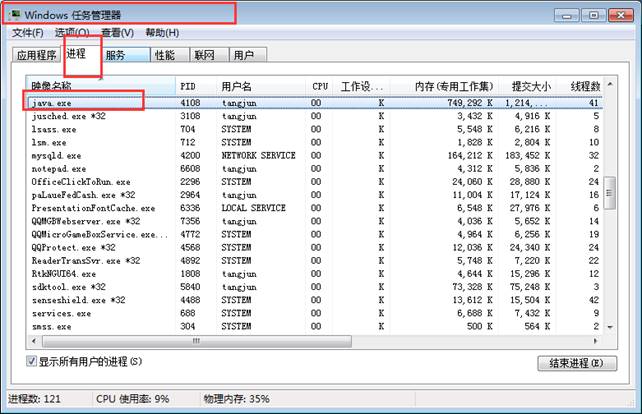
Task: Select the java.exe process row
Action: [314, 103]
